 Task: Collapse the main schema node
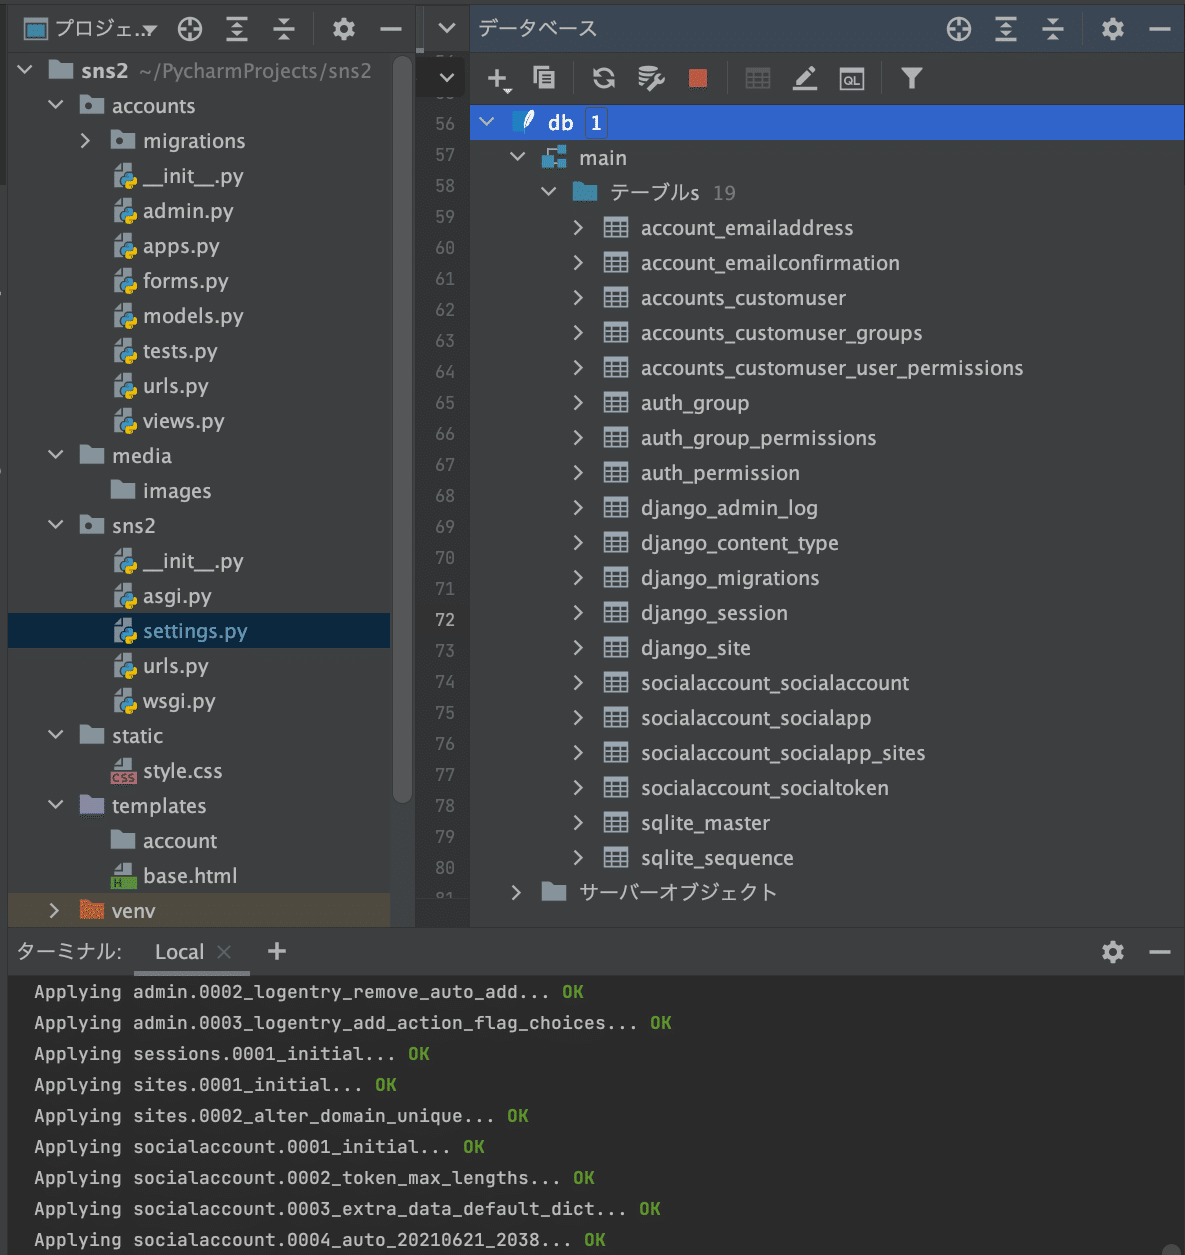[x=518, y=157]
